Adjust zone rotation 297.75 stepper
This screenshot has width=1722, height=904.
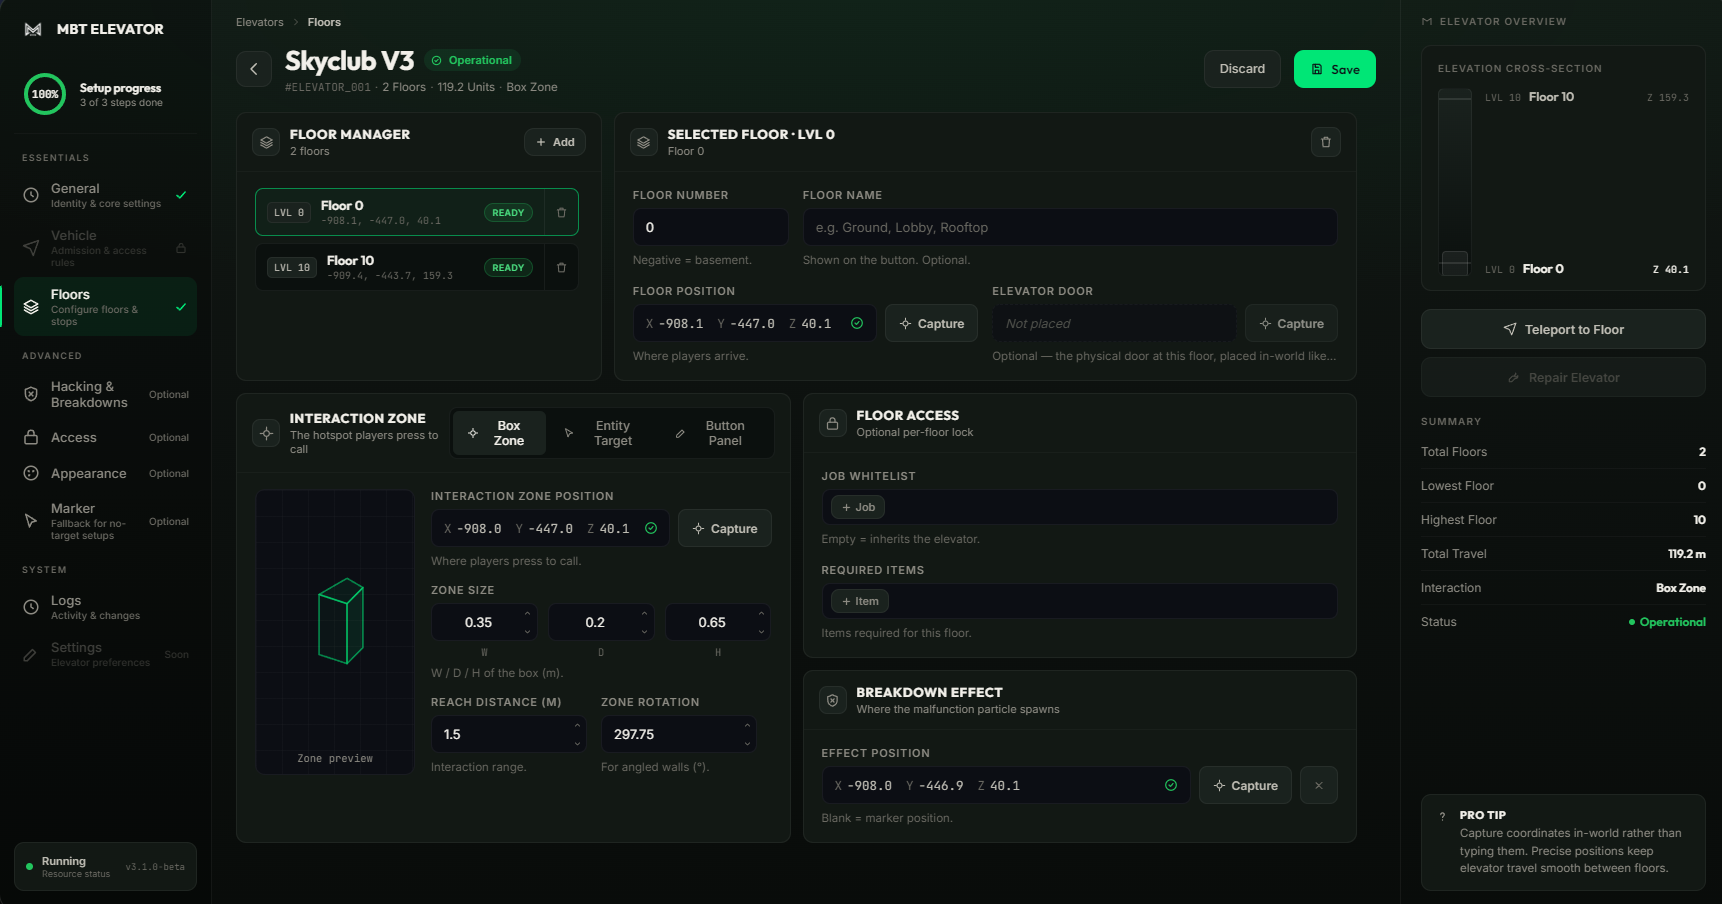tap(747, 734)
